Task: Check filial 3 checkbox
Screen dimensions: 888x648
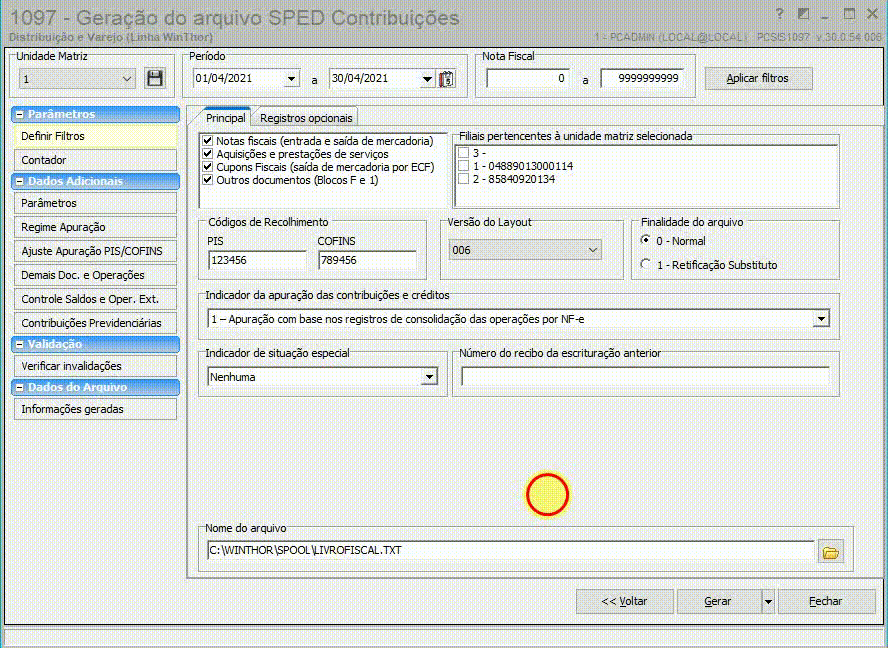Action: pos(464,152)
